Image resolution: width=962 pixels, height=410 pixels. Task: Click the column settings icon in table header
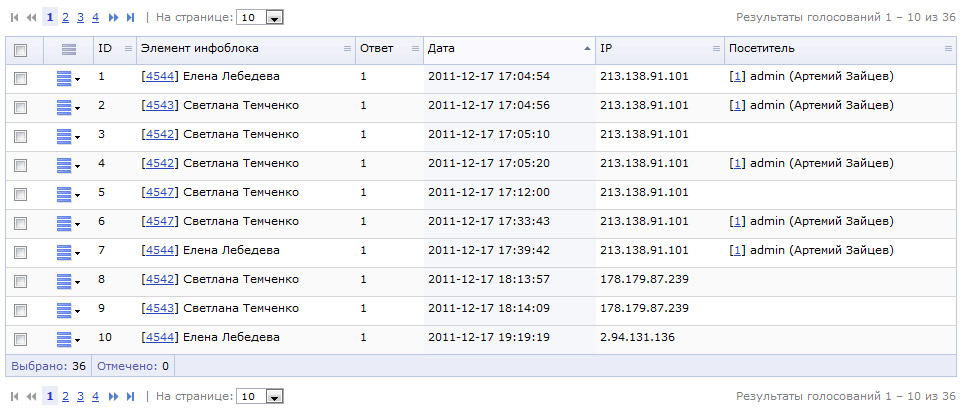coord(68,49)
